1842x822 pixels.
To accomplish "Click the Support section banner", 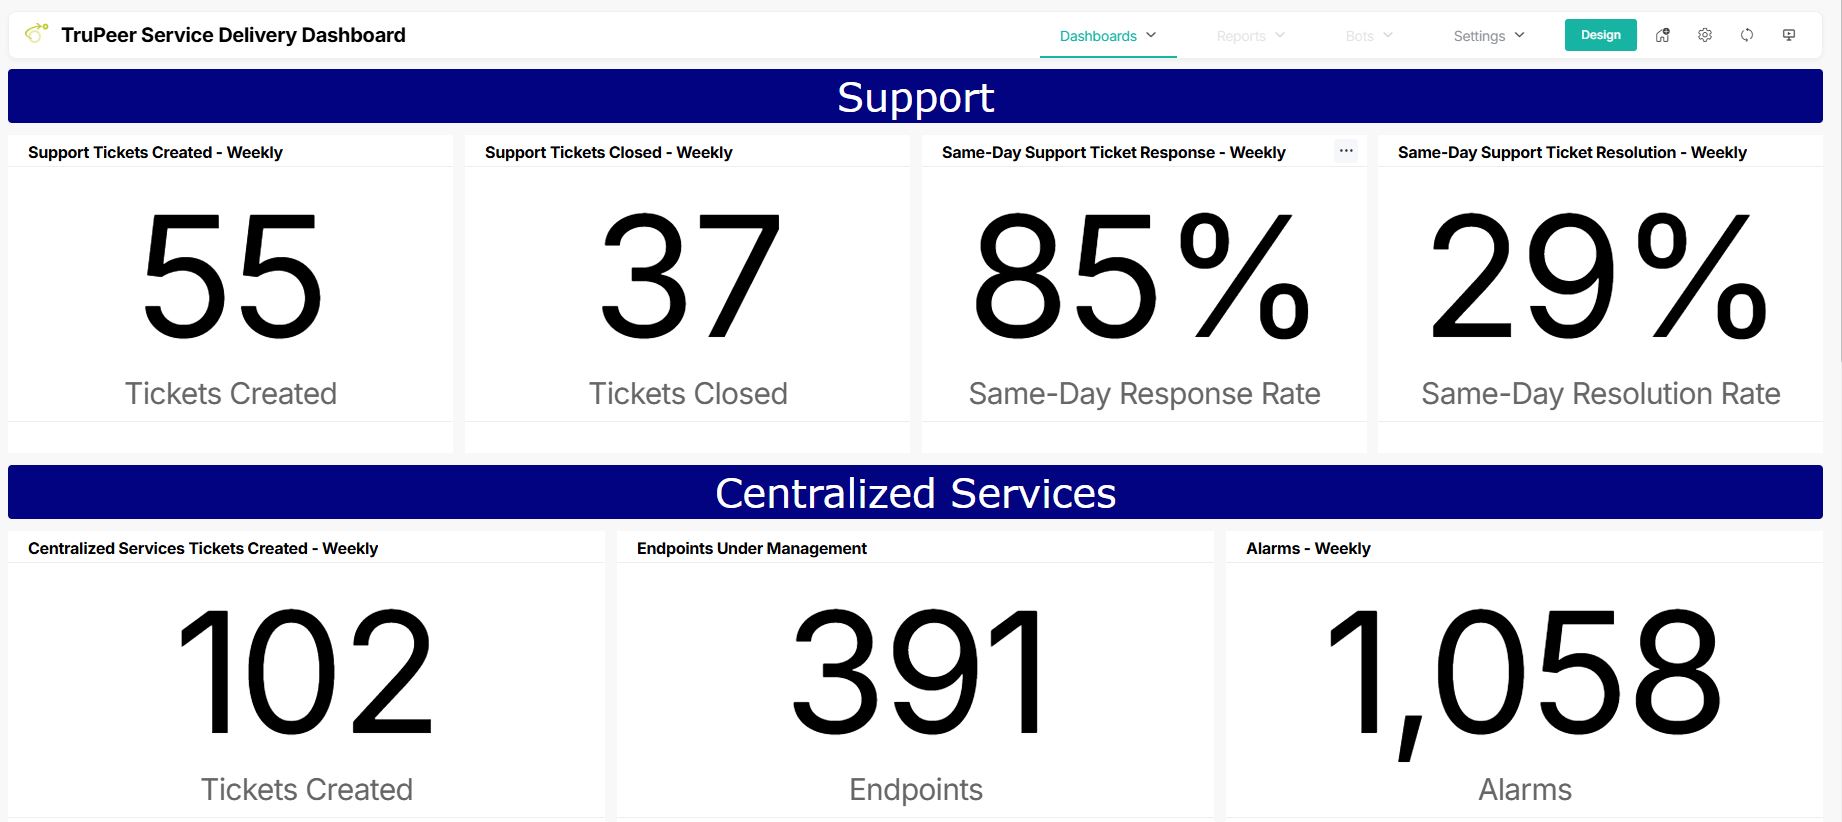I will tap(915, 95).
